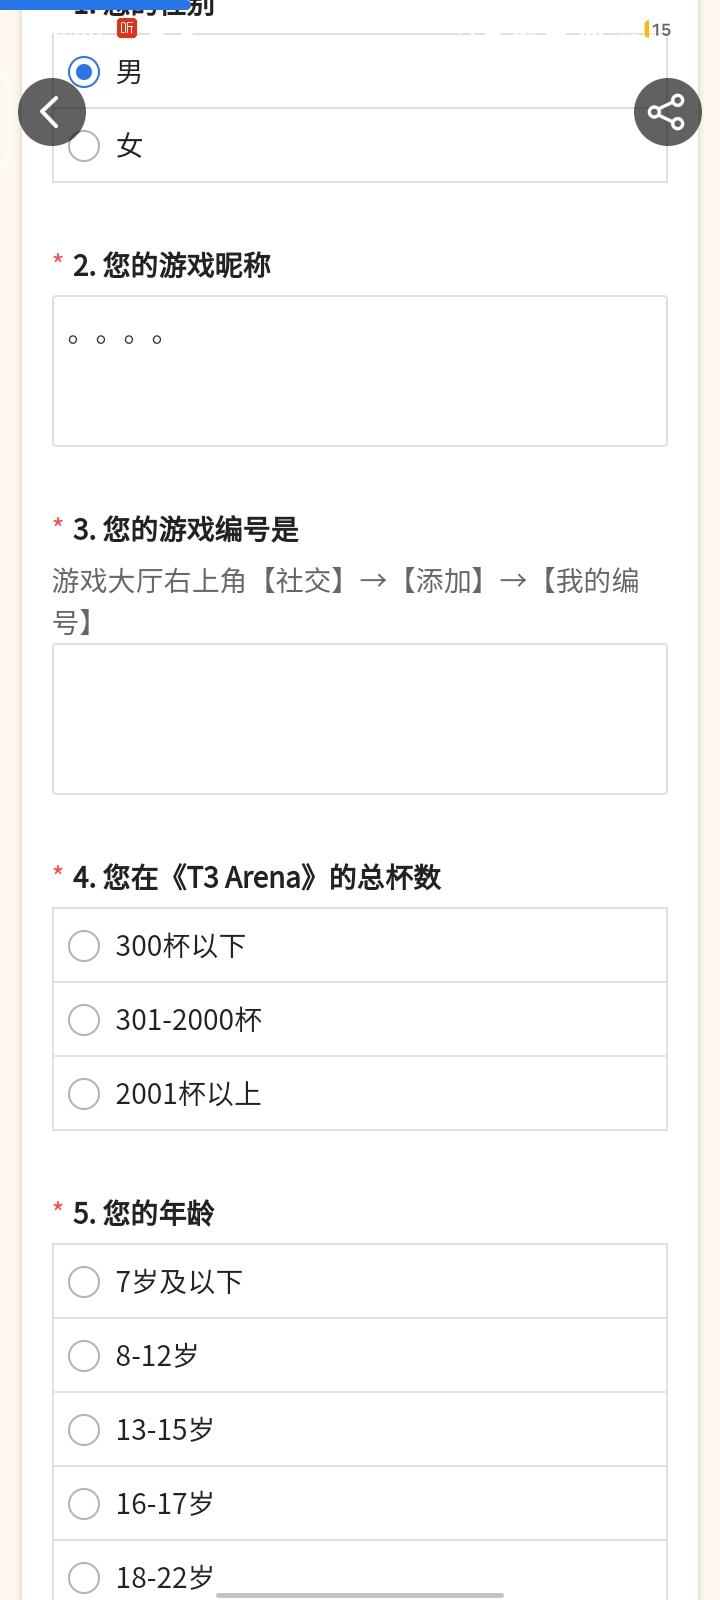Select the 7岁及以下 age option
The width and height of the screenshot is (720, 1600).
pyautogui.click(x=84, y=1282)
